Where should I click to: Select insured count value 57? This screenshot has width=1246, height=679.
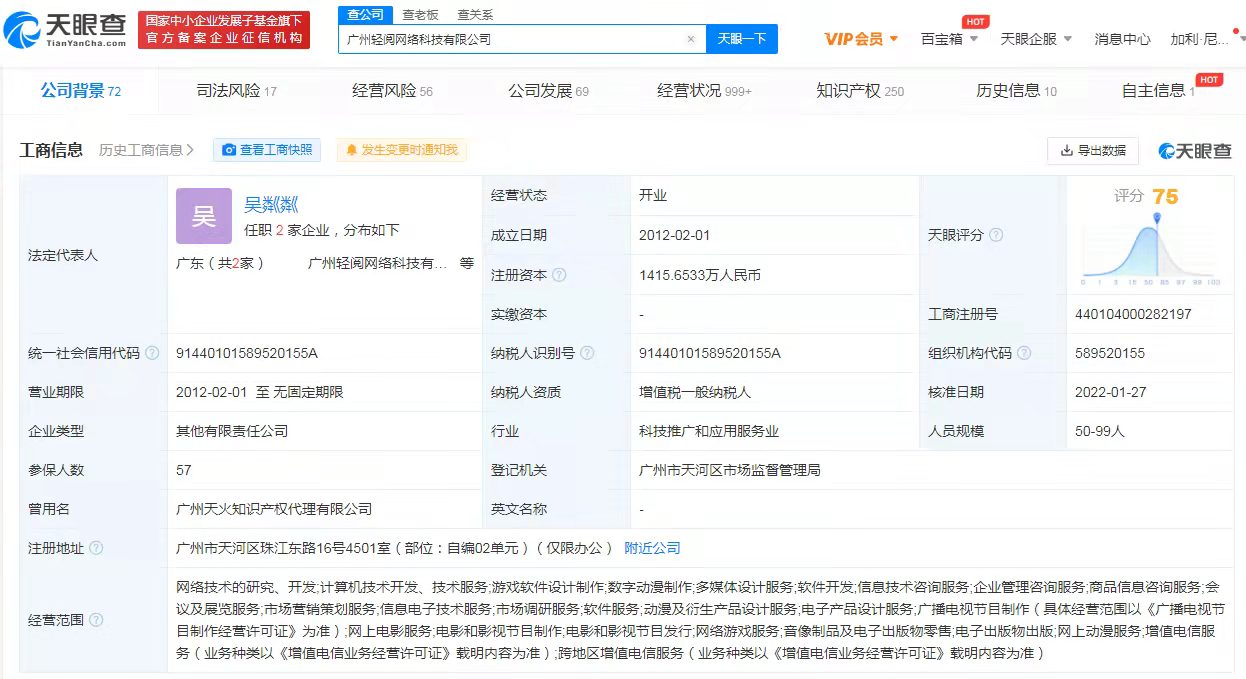pos(184,470)
